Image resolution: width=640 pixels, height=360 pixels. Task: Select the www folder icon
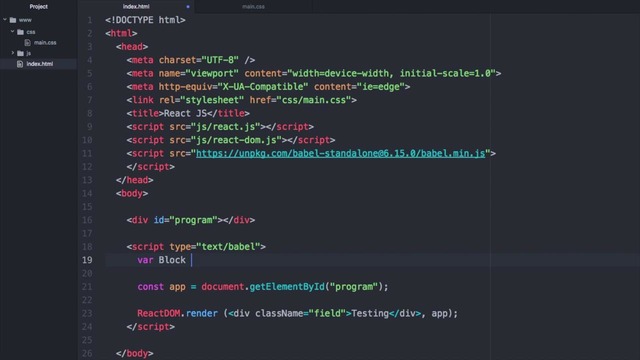(13, 20)
